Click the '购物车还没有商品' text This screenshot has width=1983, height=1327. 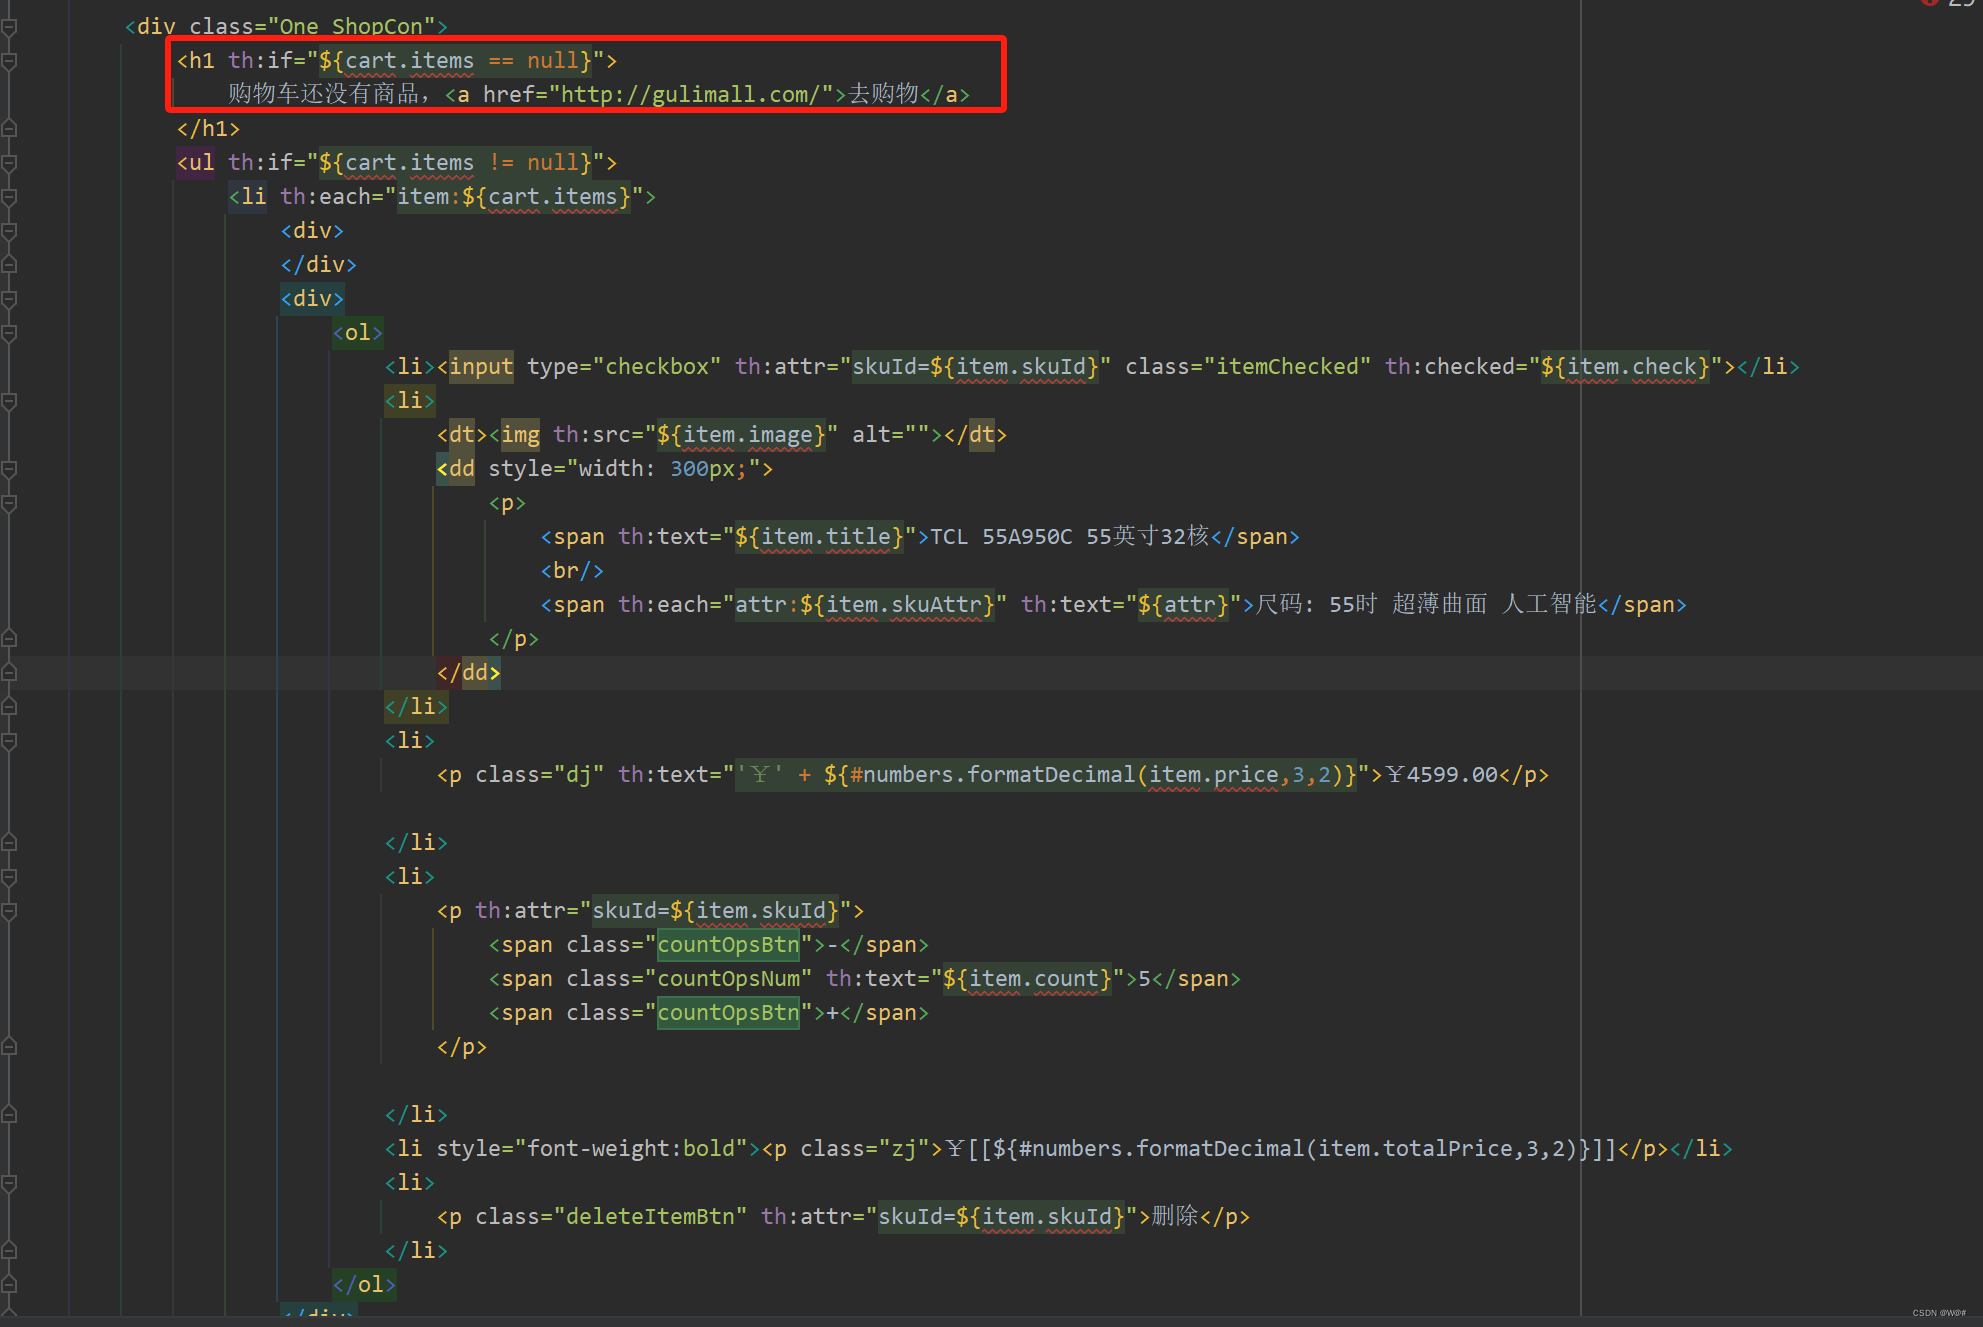pos(323,94)
